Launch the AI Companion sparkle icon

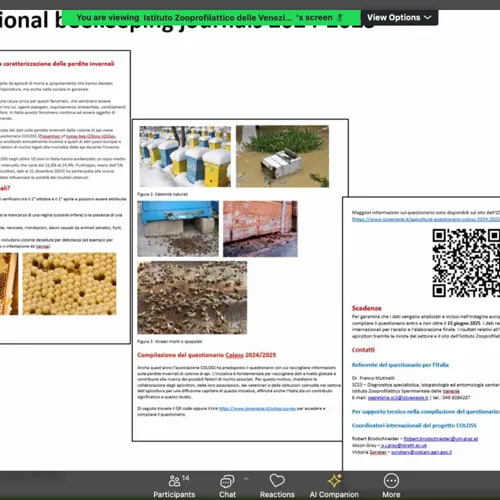pos(334,481)
